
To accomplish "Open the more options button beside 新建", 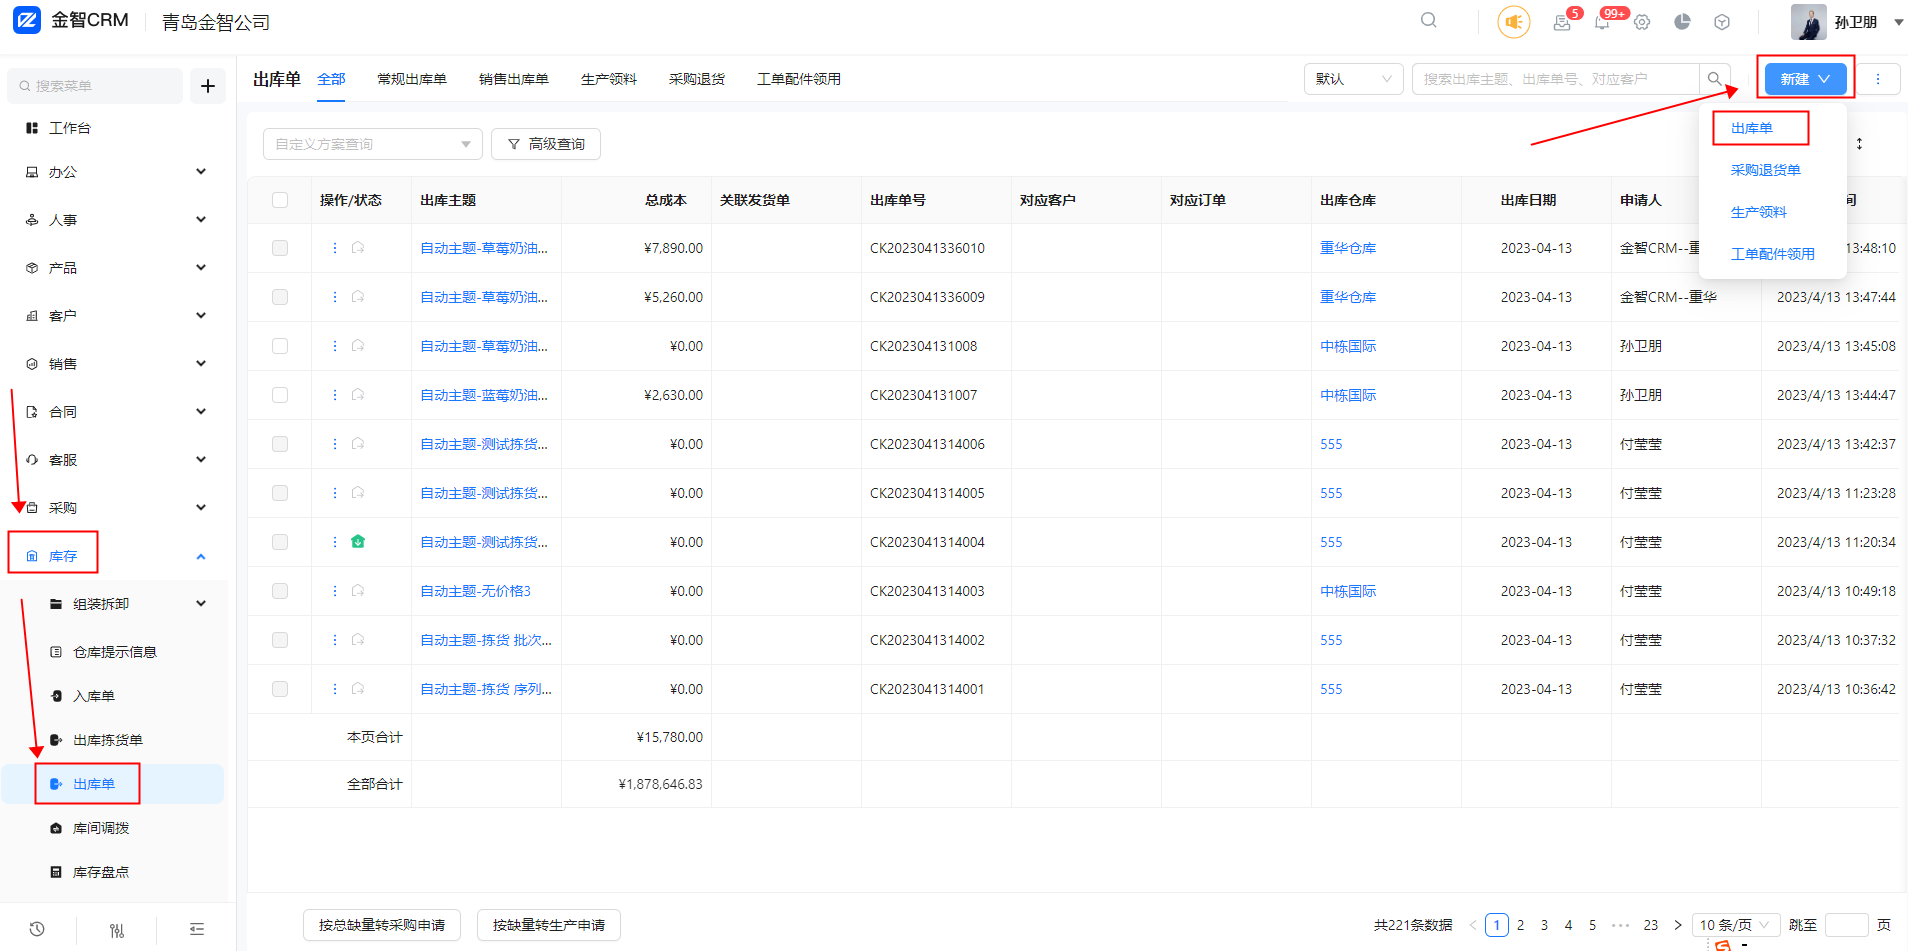I will [1878, 79].
